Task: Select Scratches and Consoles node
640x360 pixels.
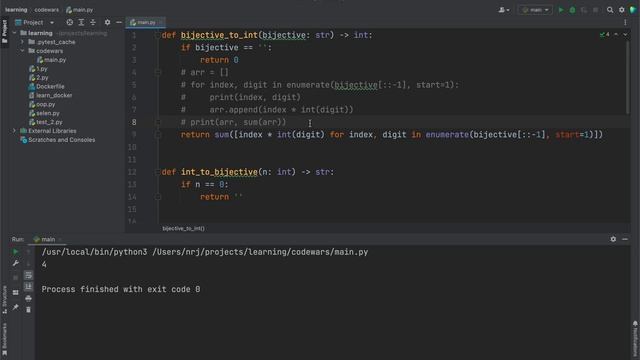Action: pos(58,140)
